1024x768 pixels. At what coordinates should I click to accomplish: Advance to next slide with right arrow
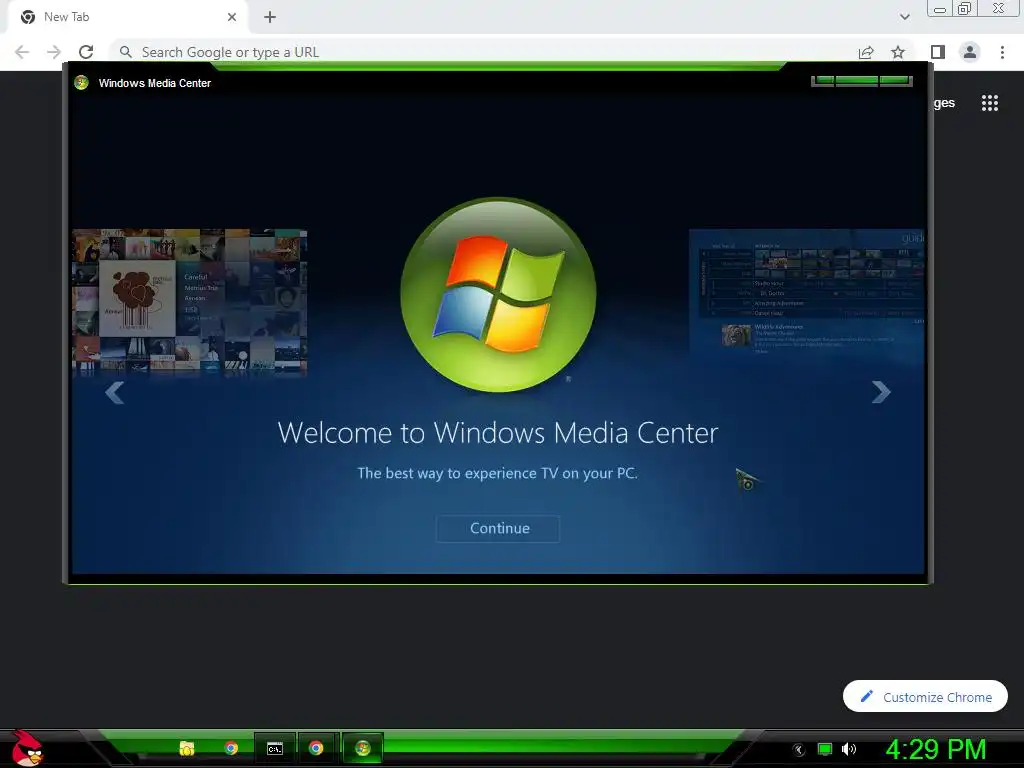pos(881,392)
